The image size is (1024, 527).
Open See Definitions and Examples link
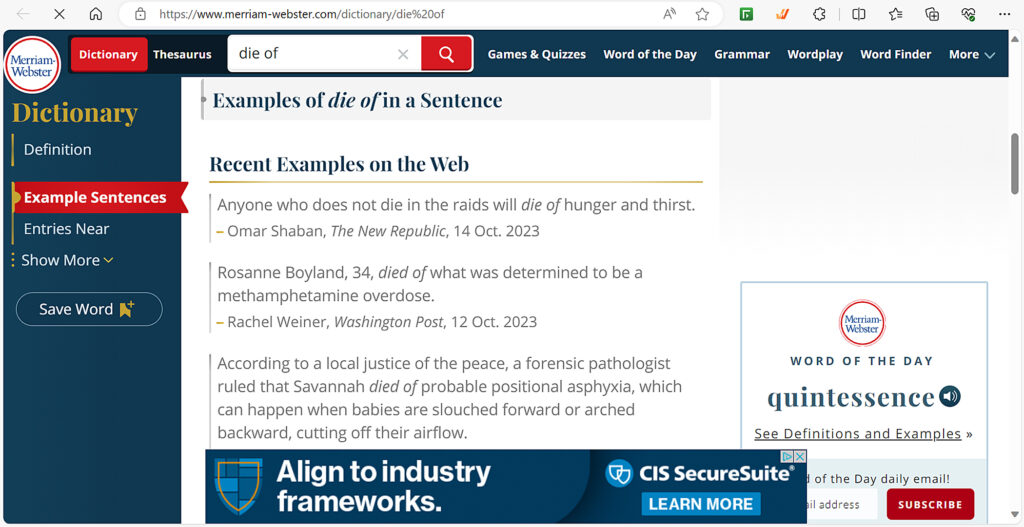857,434
